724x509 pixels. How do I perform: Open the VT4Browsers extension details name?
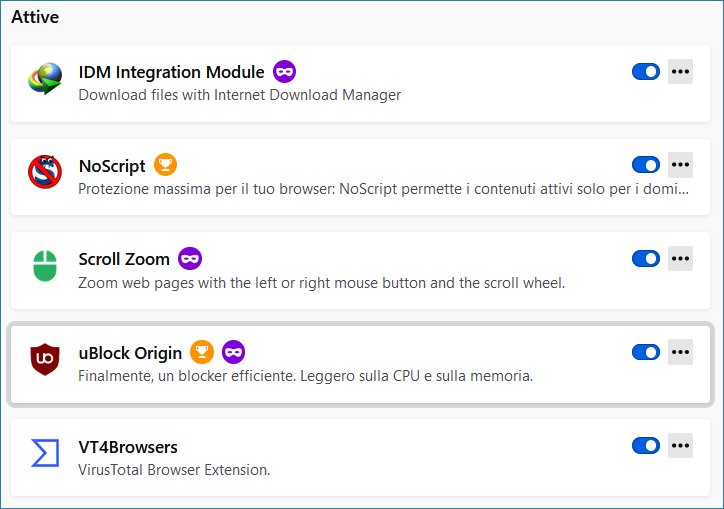[128, 447]
